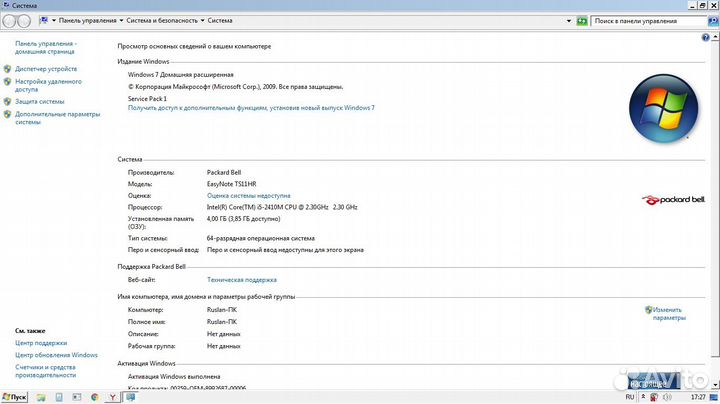720x404 pixels.
Task: Expand dropdown arrow after the address bar computer icon
Action: [54, 21]
